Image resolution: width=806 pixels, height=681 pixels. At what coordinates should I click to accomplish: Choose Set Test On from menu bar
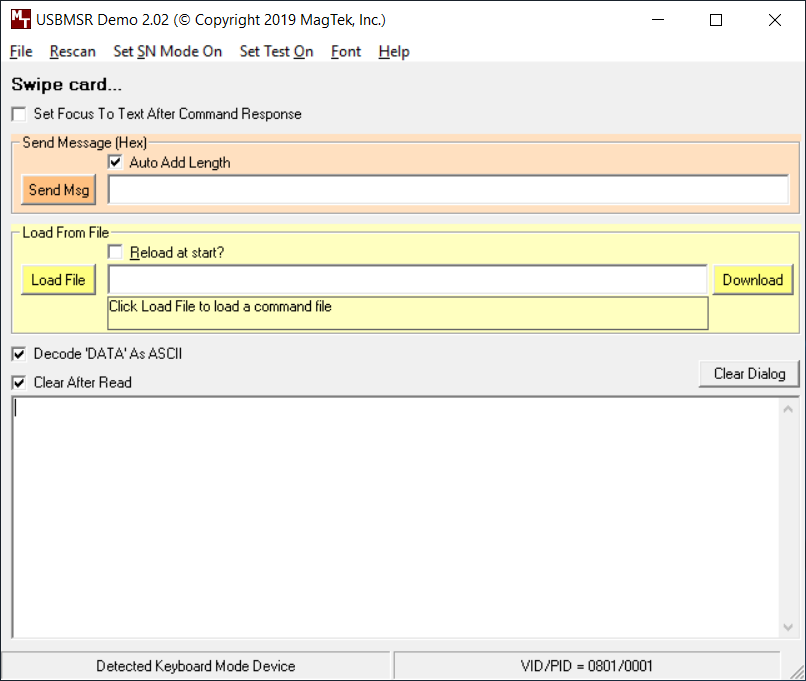tap(276, 51)
